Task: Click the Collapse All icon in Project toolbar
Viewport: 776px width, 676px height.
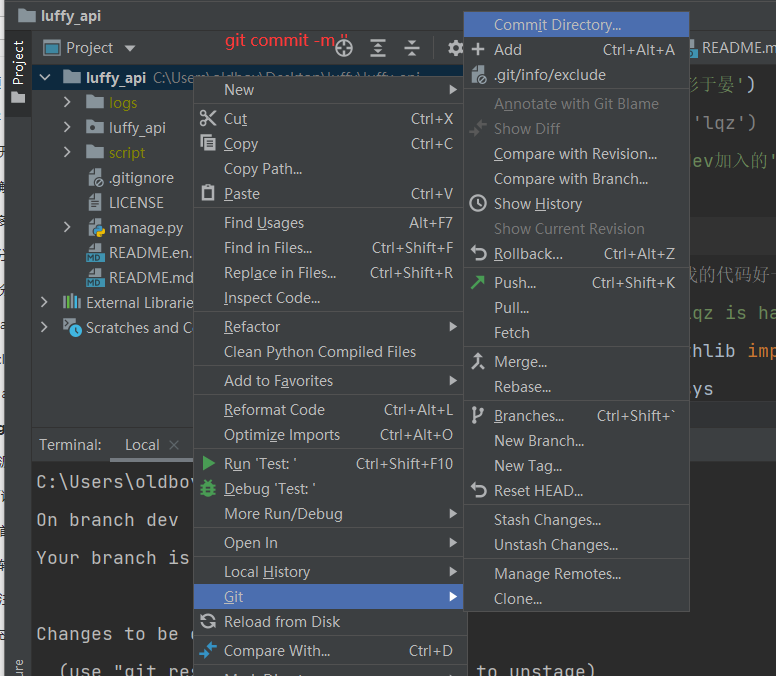Action: pos(411,48)
